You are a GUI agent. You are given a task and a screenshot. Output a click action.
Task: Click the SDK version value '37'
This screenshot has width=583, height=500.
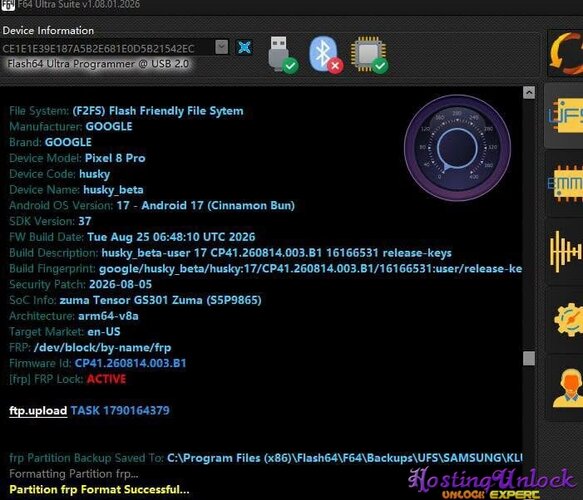[85, 221]
